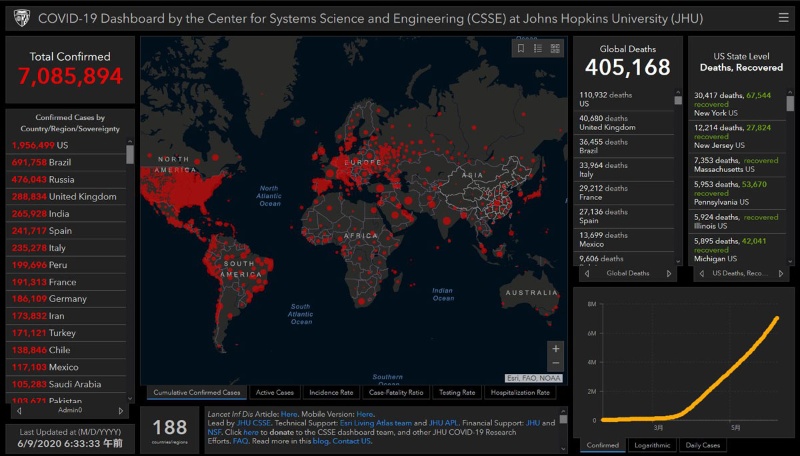This screenshot has height=456, width=800.
Task: Open the map legend list icon
Action: [537, 47]
